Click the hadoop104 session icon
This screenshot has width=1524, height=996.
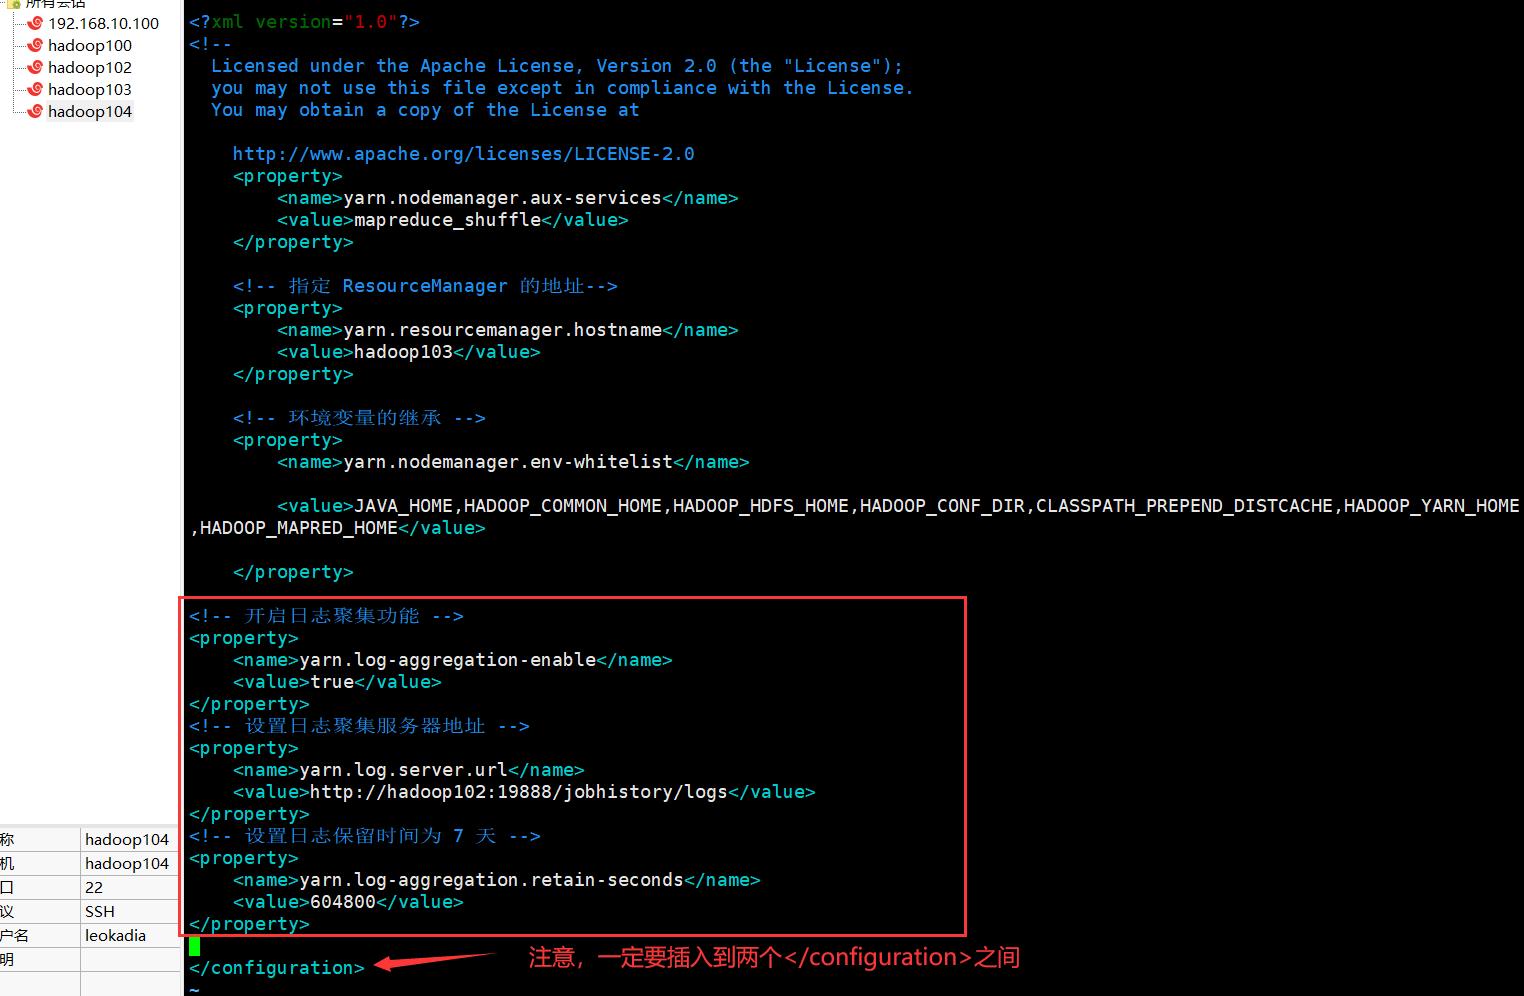(35, 111)
